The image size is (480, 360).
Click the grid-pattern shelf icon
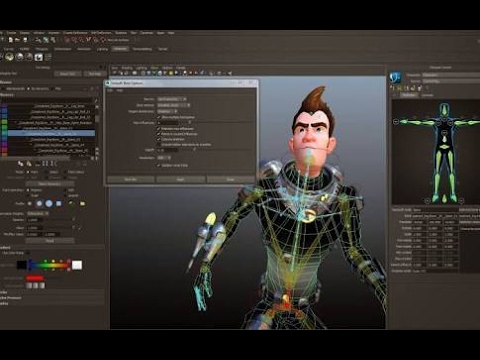pos(48,57)
